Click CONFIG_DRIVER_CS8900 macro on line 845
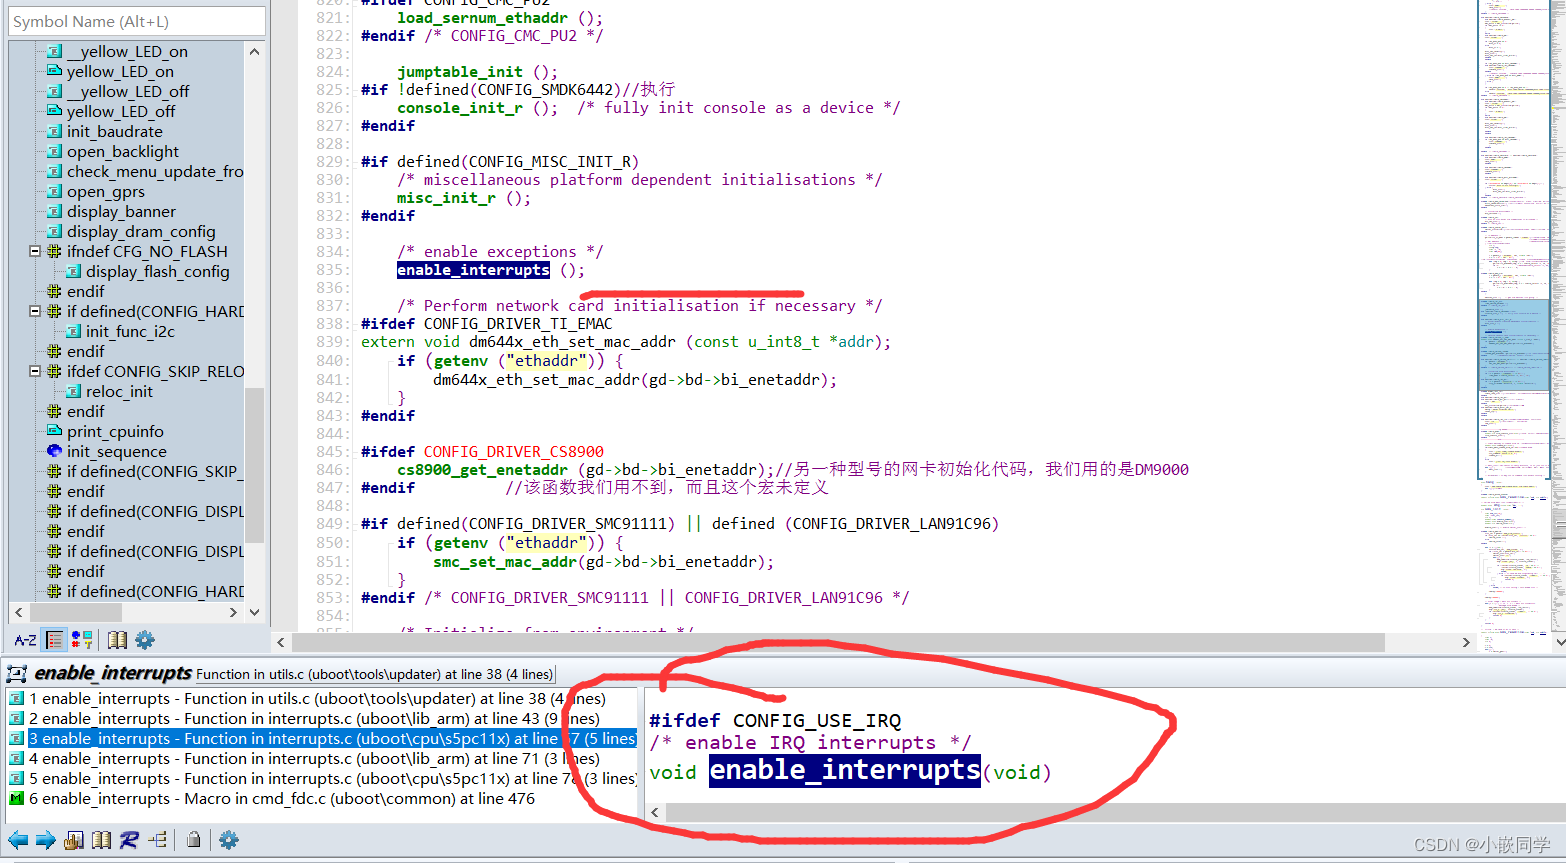Screen dimensions: 1566x863 pyautogui.click(x=514, y=452)
